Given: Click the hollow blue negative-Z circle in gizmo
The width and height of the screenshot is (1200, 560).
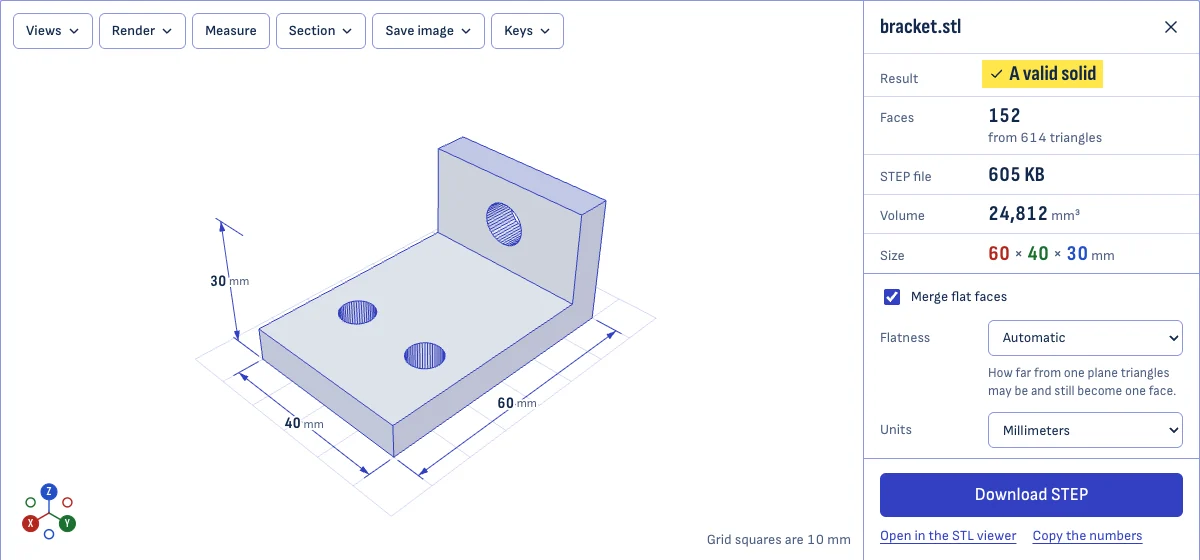Looking at the screenshot, I should [49, 534].
